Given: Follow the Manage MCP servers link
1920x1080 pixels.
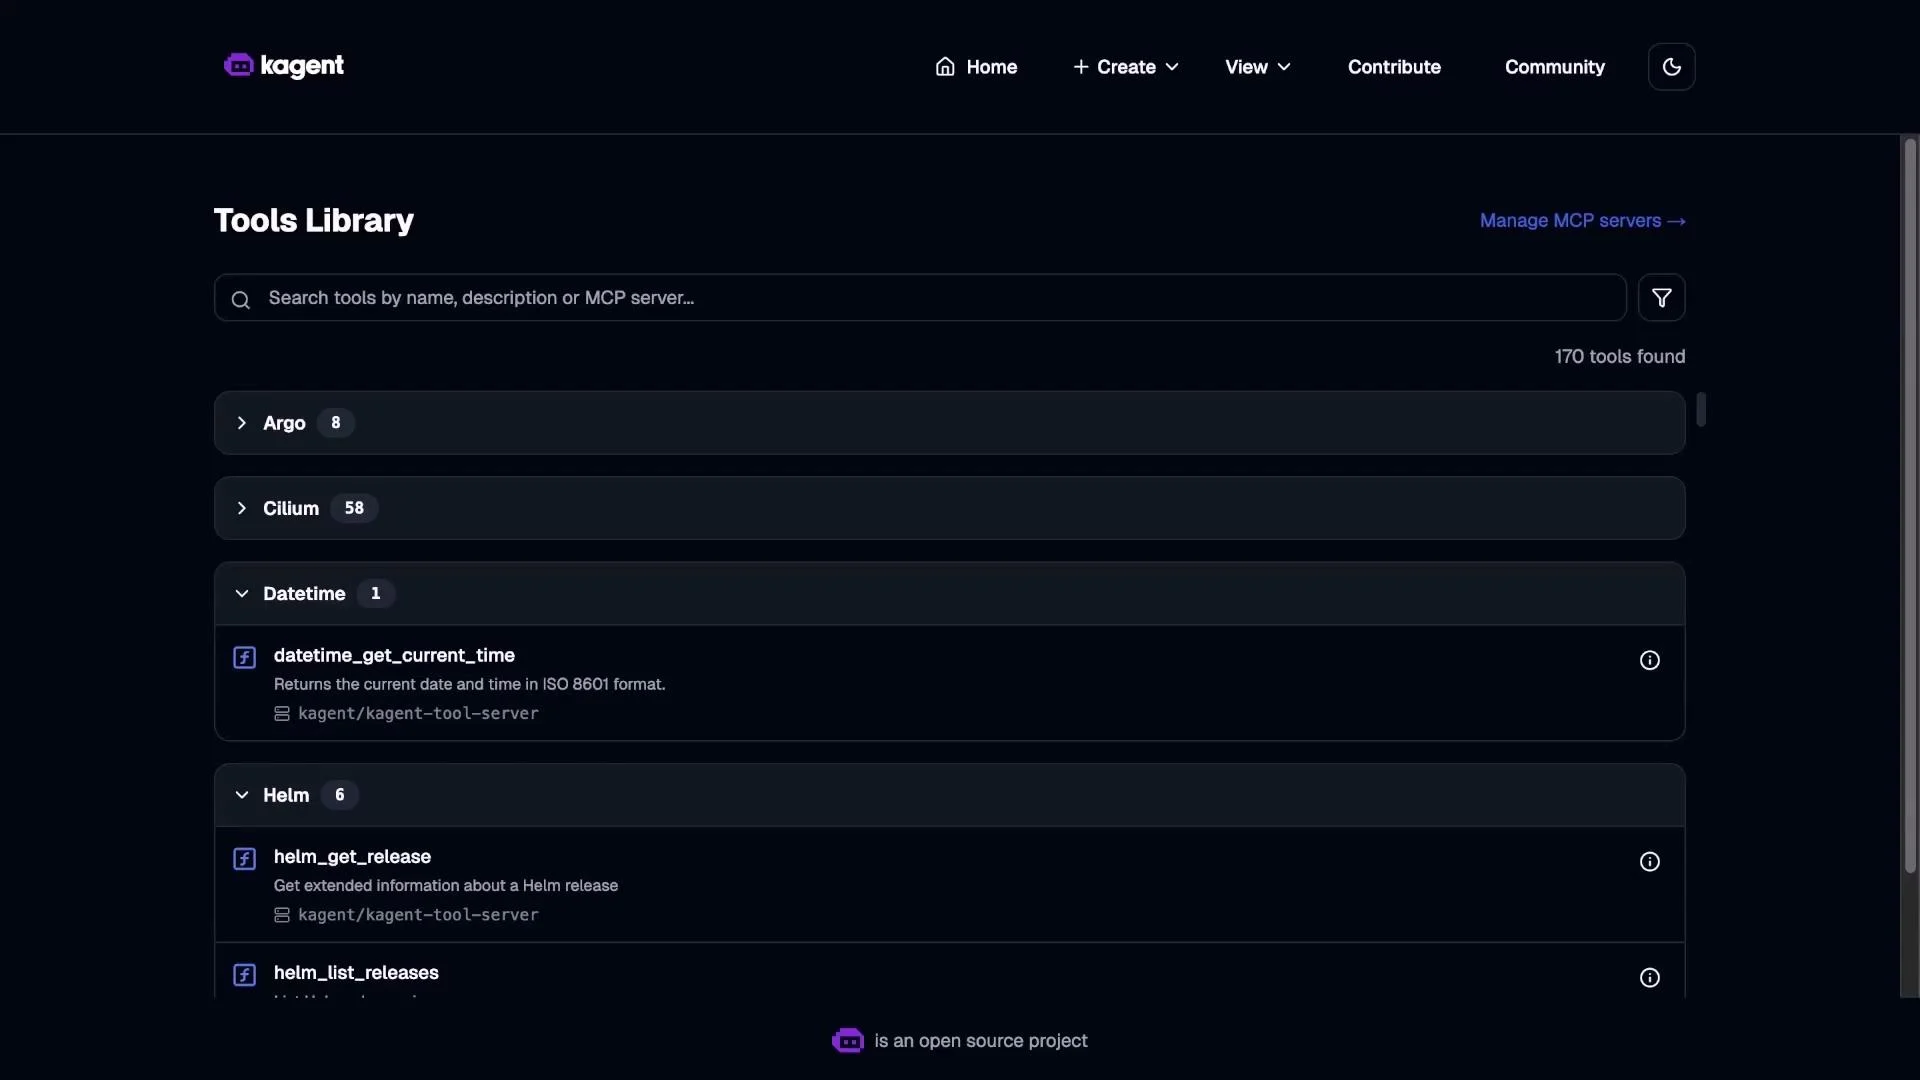Looking at the screenshot, I should [x=1582, y=221].
